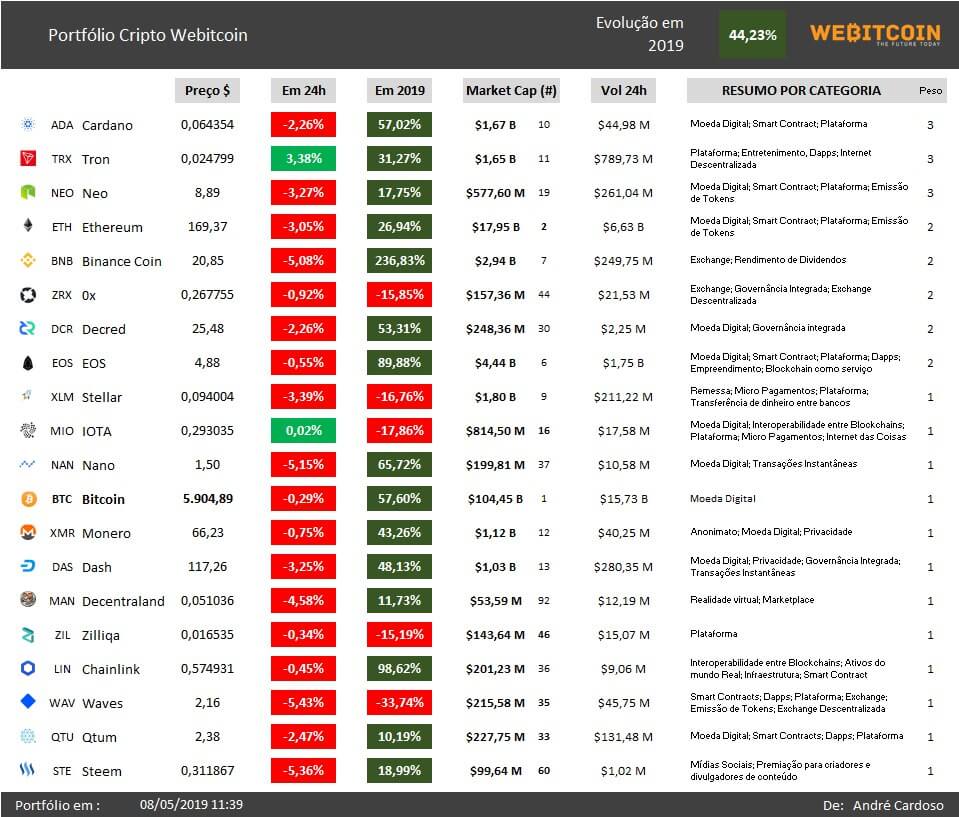Viewport: 959px width, 817px height.
Task: Click the Dash coin icon
Action: coord(28,566)
